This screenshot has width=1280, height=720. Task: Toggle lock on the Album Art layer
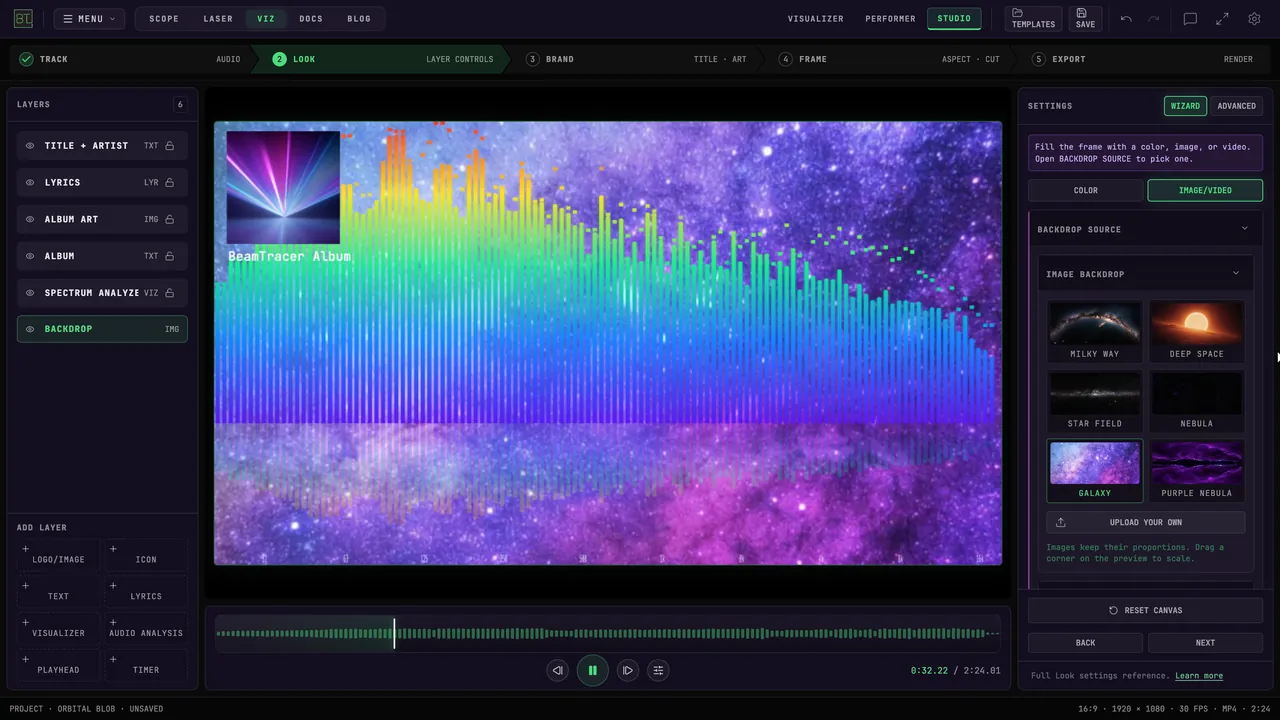(x=170, y=219)
